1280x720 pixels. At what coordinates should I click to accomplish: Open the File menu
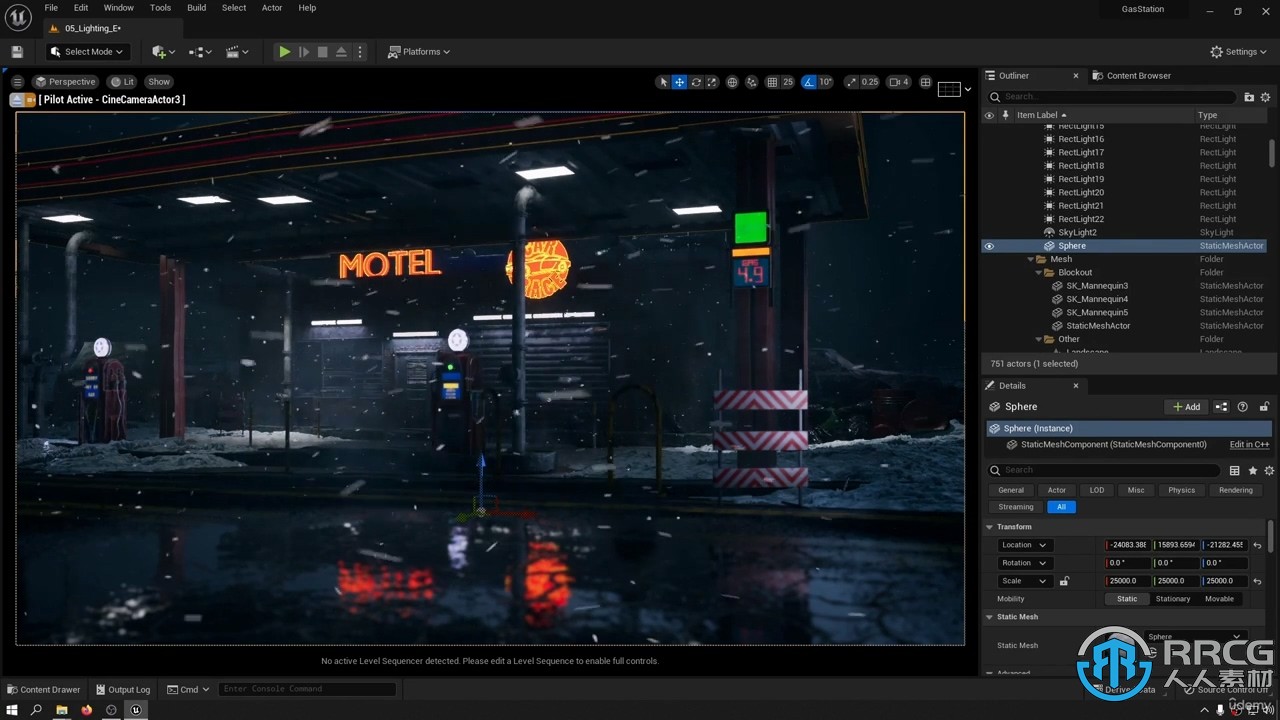pyautogui.click(x=51, y=7)
